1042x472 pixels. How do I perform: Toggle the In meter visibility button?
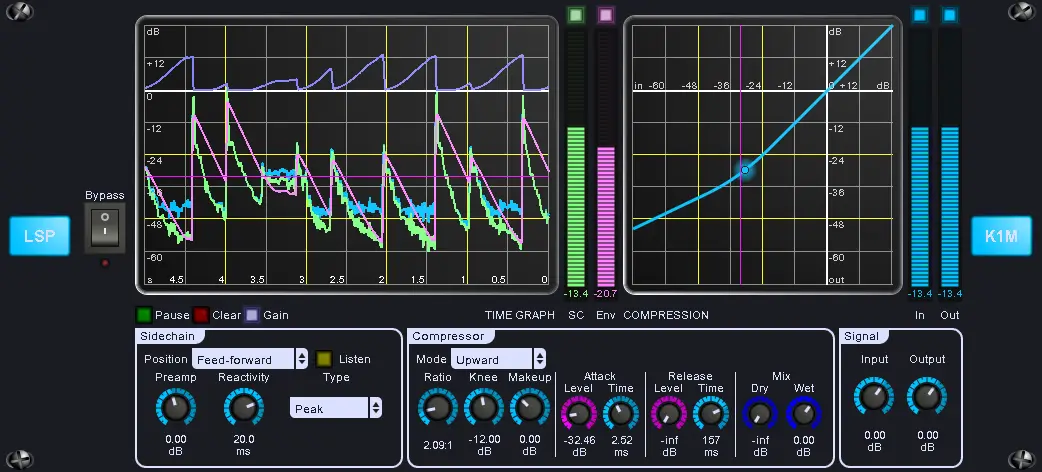[x=920, y=15]
